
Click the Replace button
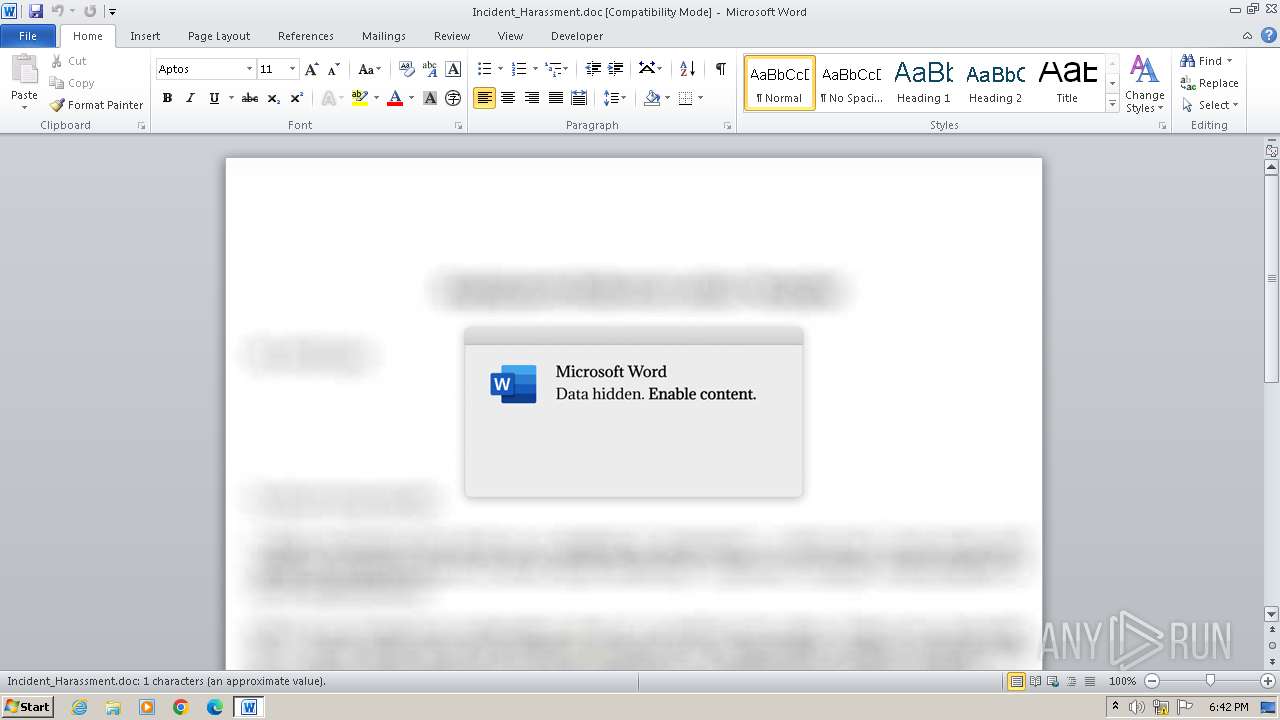click(1210, 83)
